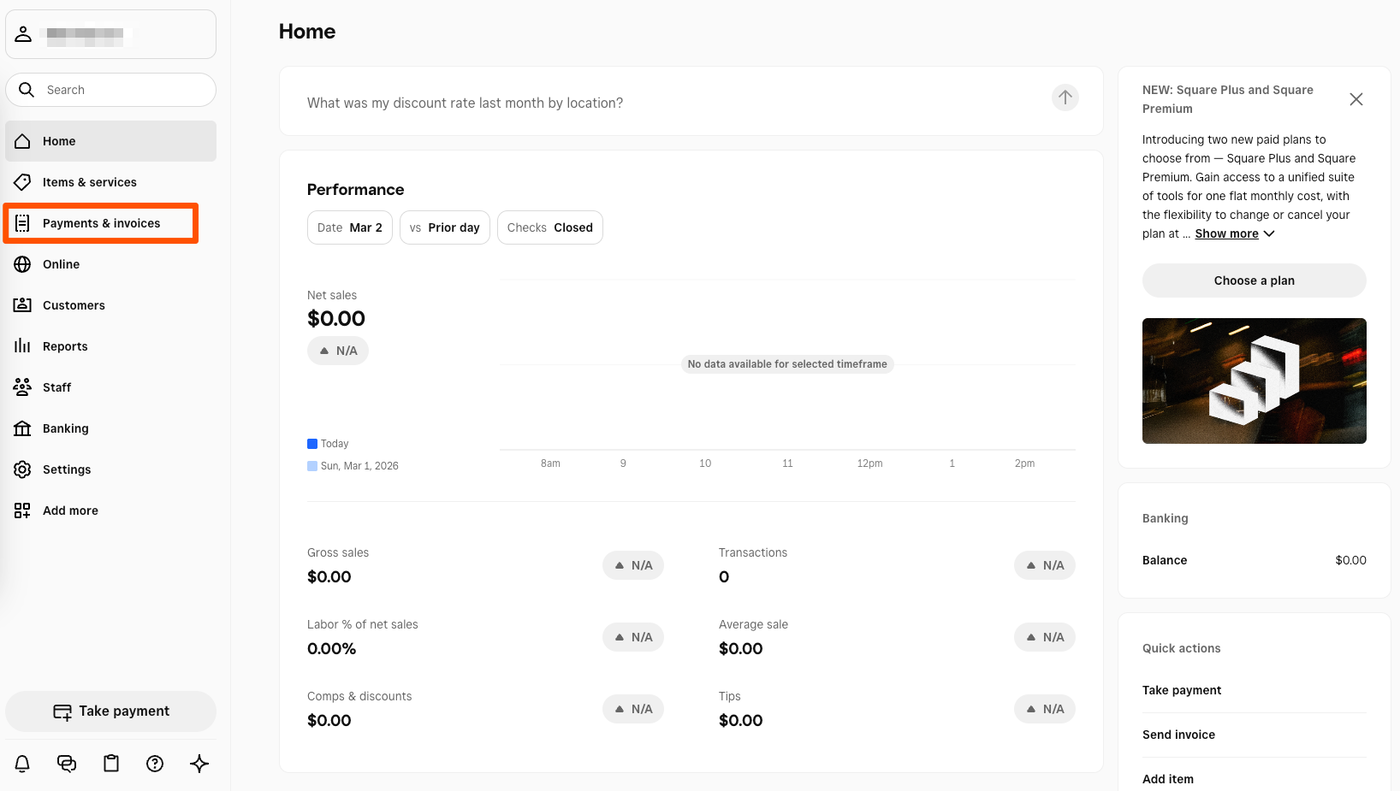Submit question with arrow-up icon
This screenshot has width=1400, height=791.
[x=1065, y=98]
